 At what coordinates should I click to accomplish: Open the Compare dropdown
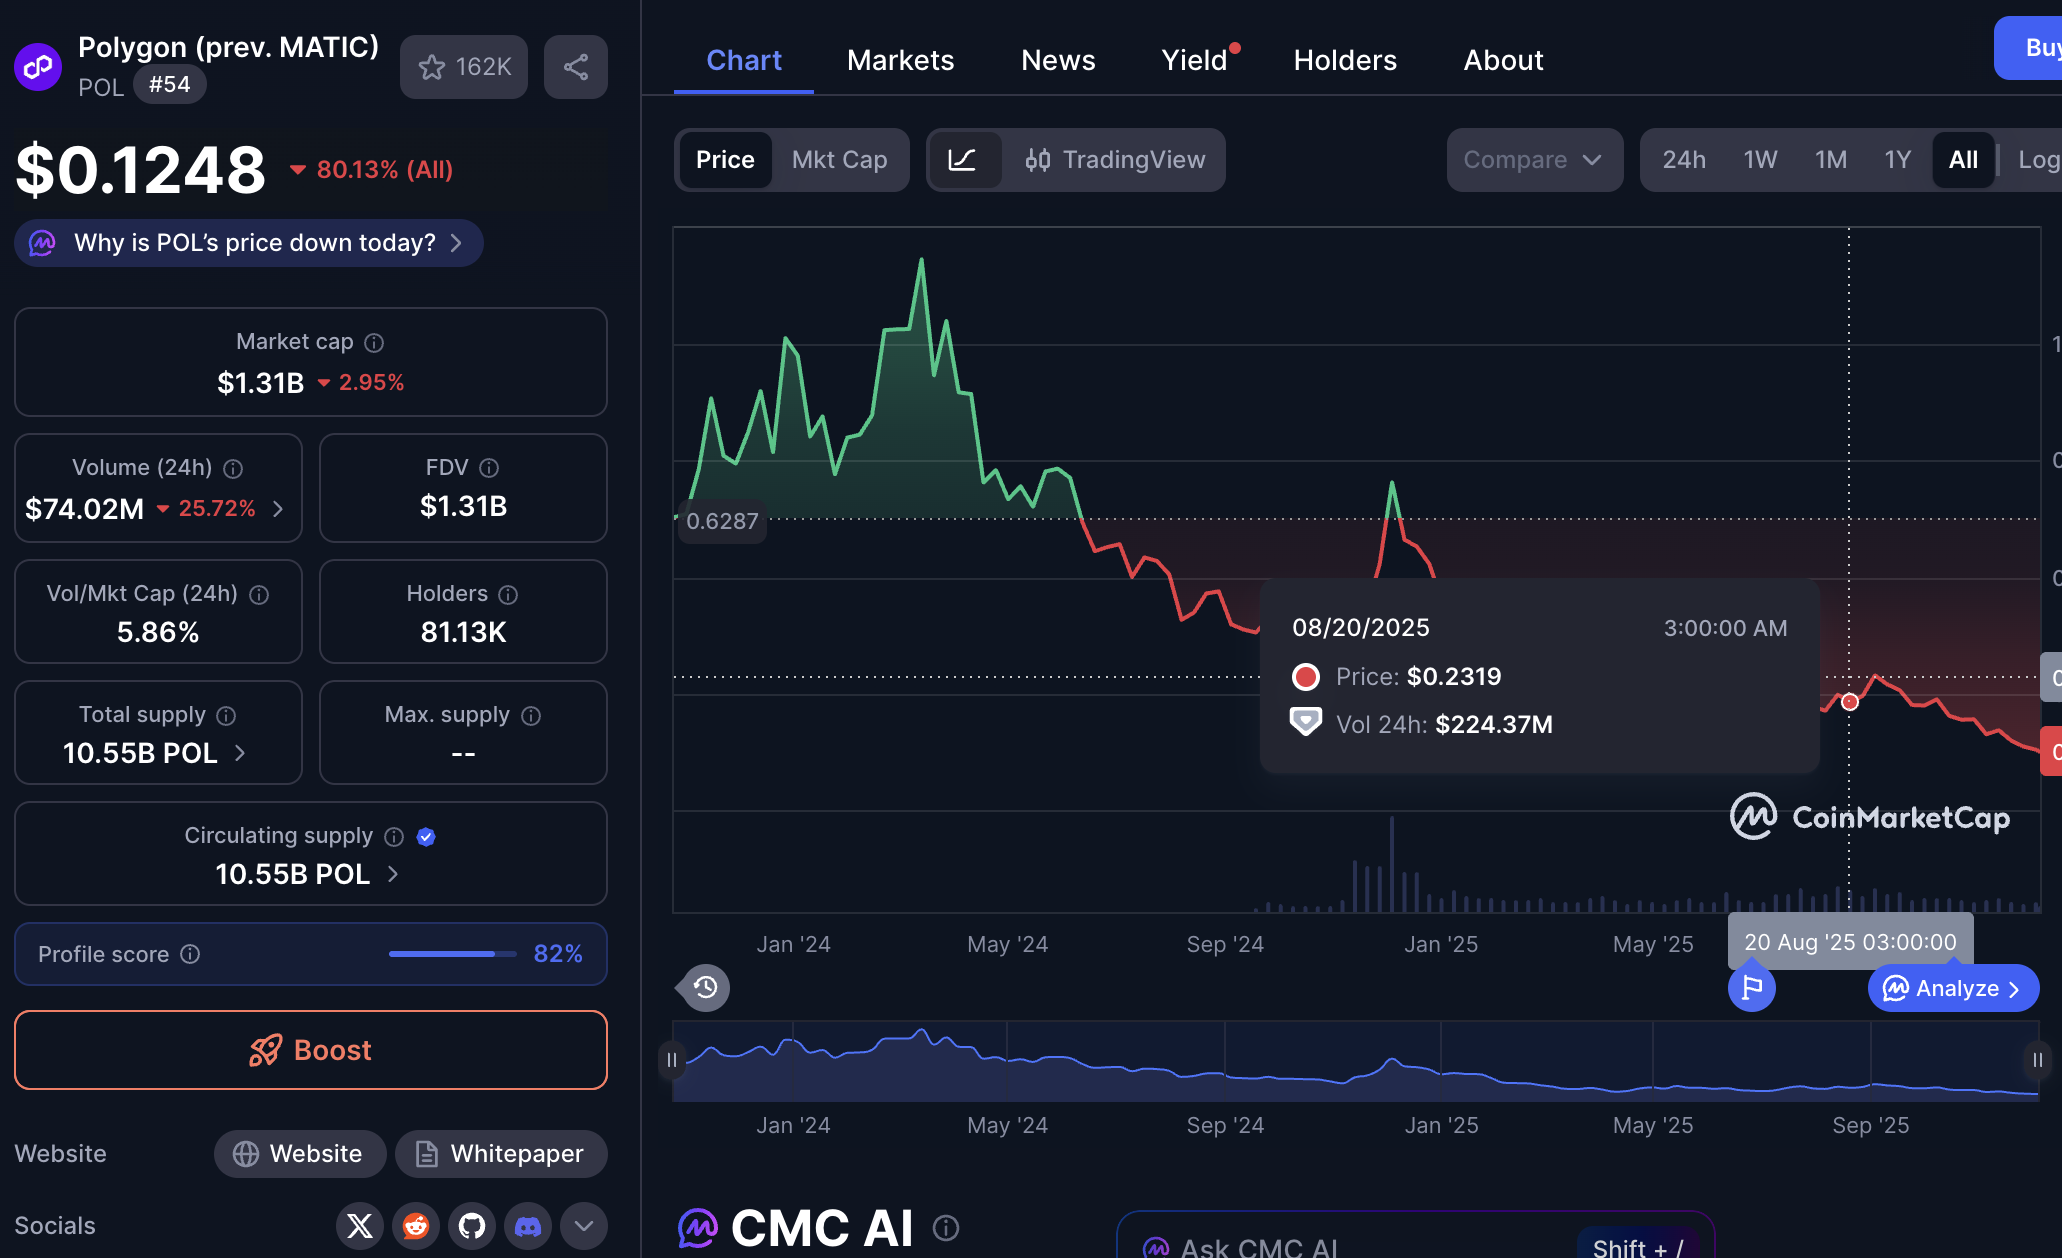(x=1533, y=160)
